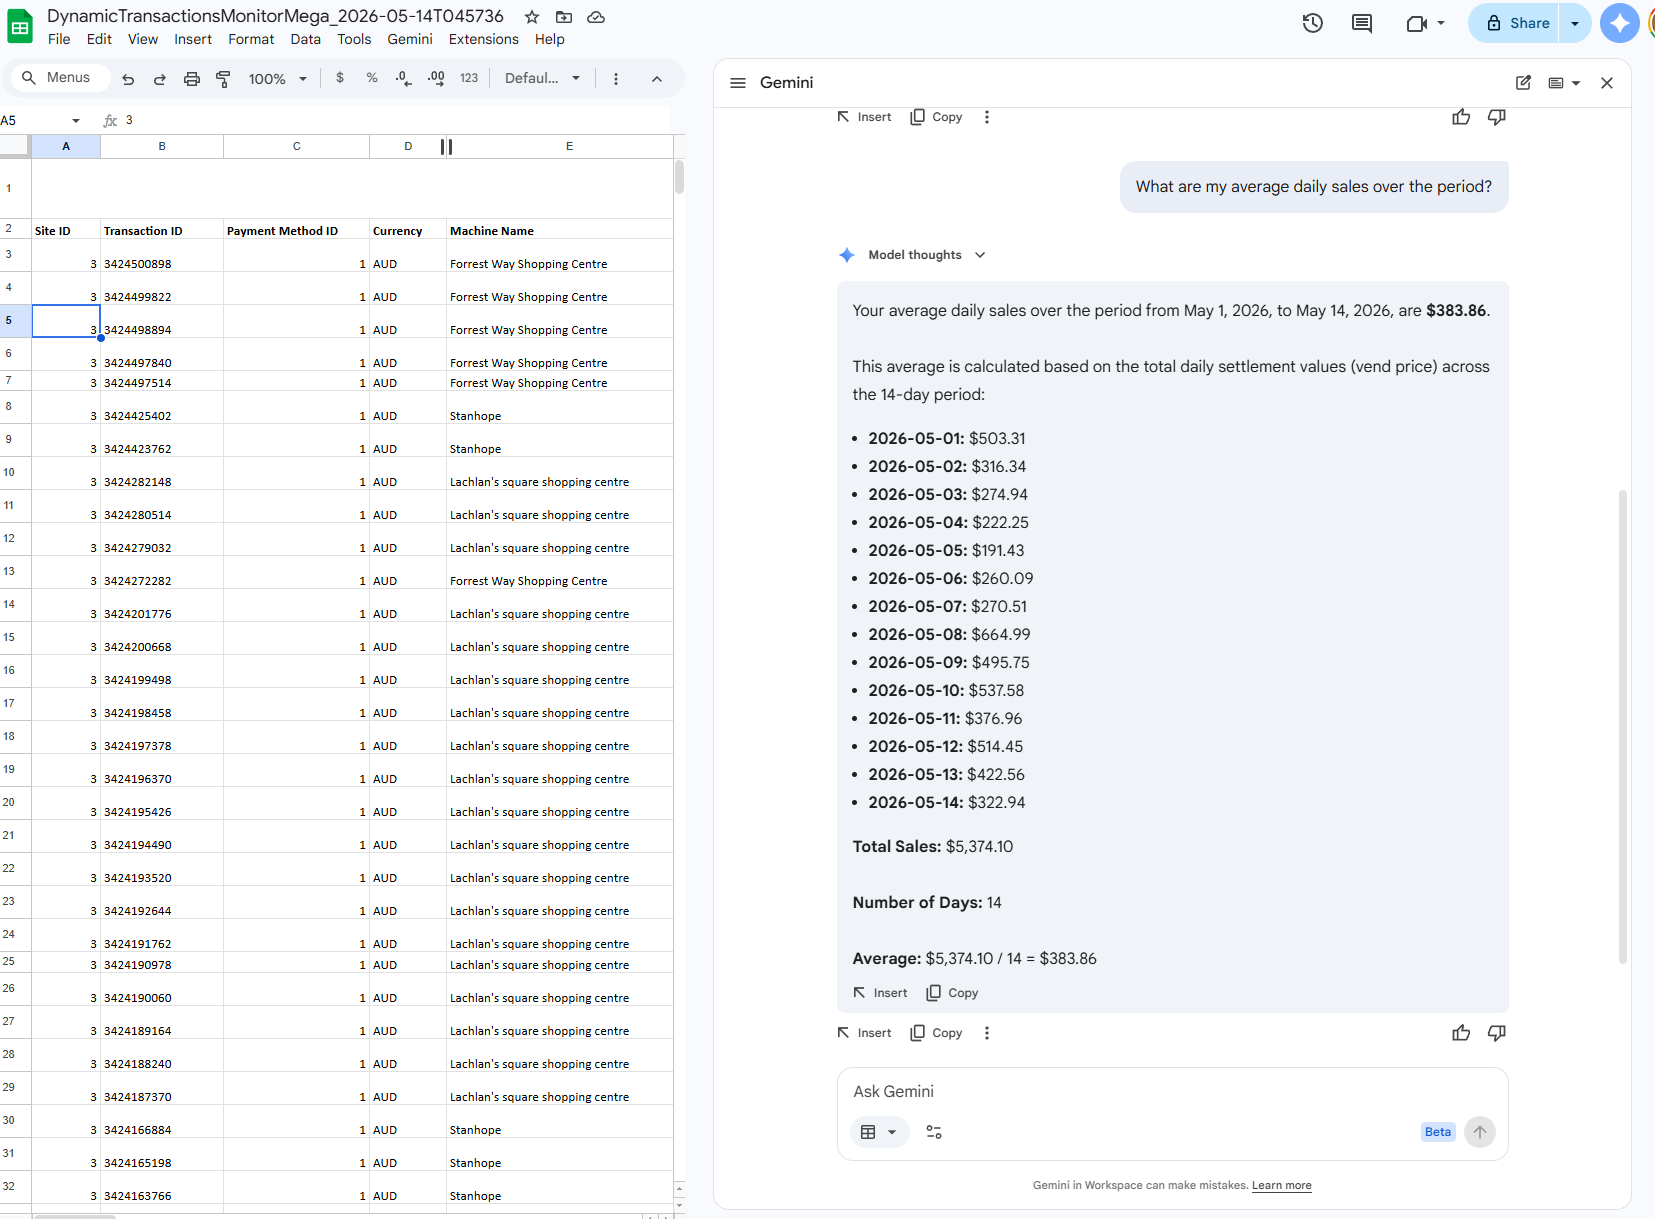The width and height of the screenshot is (1655, 1219).
Task: Open the Google Sheets home icon
Action: (x=20, y=27)
